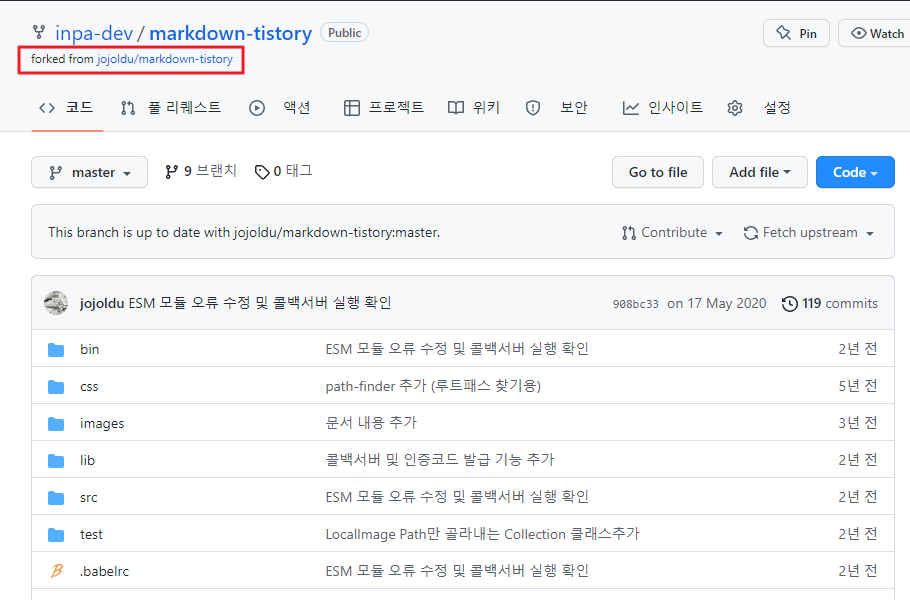910x600 pixels.
Task: Open commit message 문서 내용 추가
Action: (371, 423)
